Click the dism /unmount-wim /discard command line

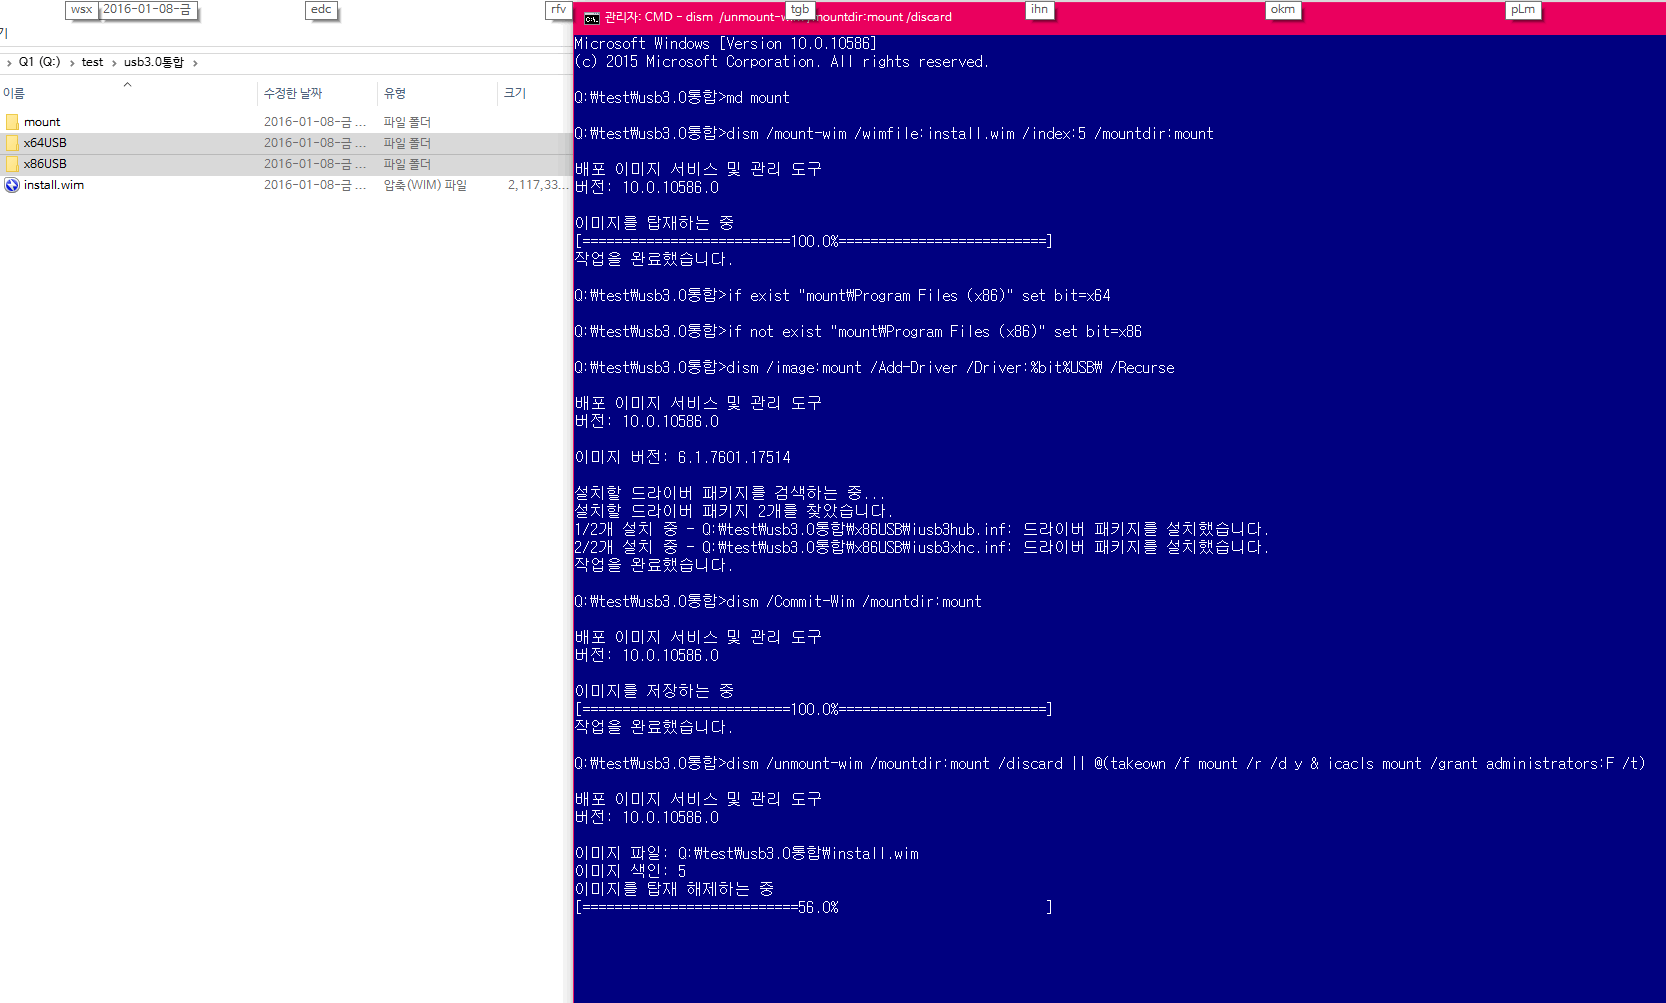pyautogui.click(x=1110, y=764)
